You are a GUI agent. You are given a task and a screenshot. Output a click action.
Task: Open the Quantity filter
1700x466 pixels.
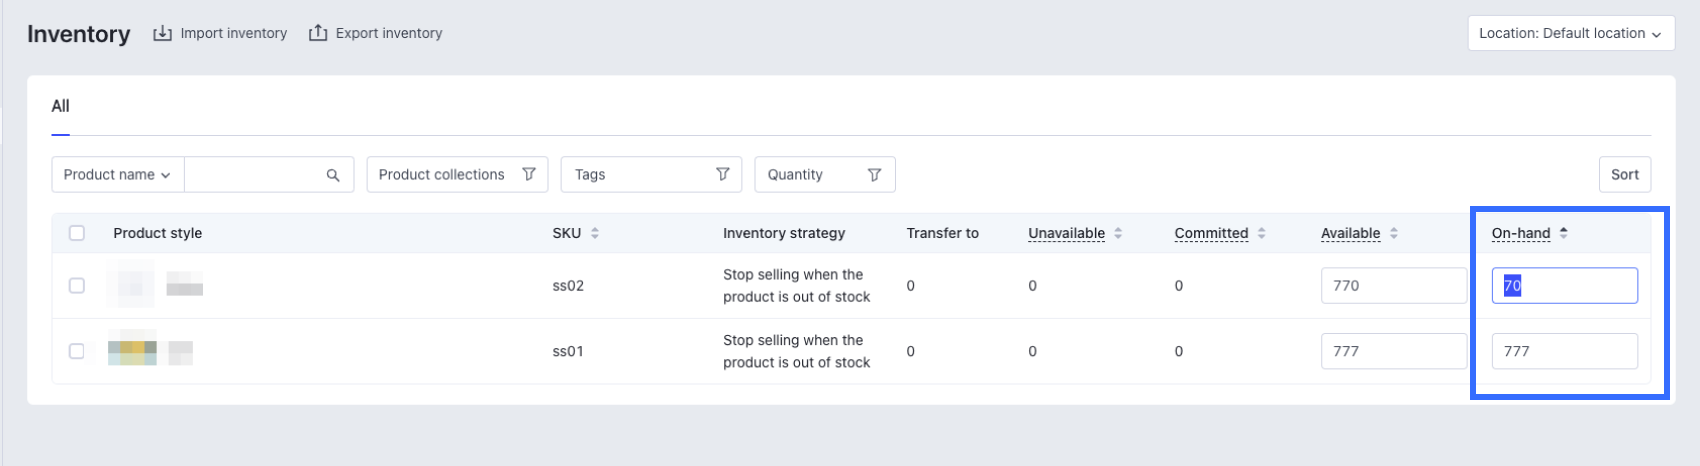coord(824,175)
